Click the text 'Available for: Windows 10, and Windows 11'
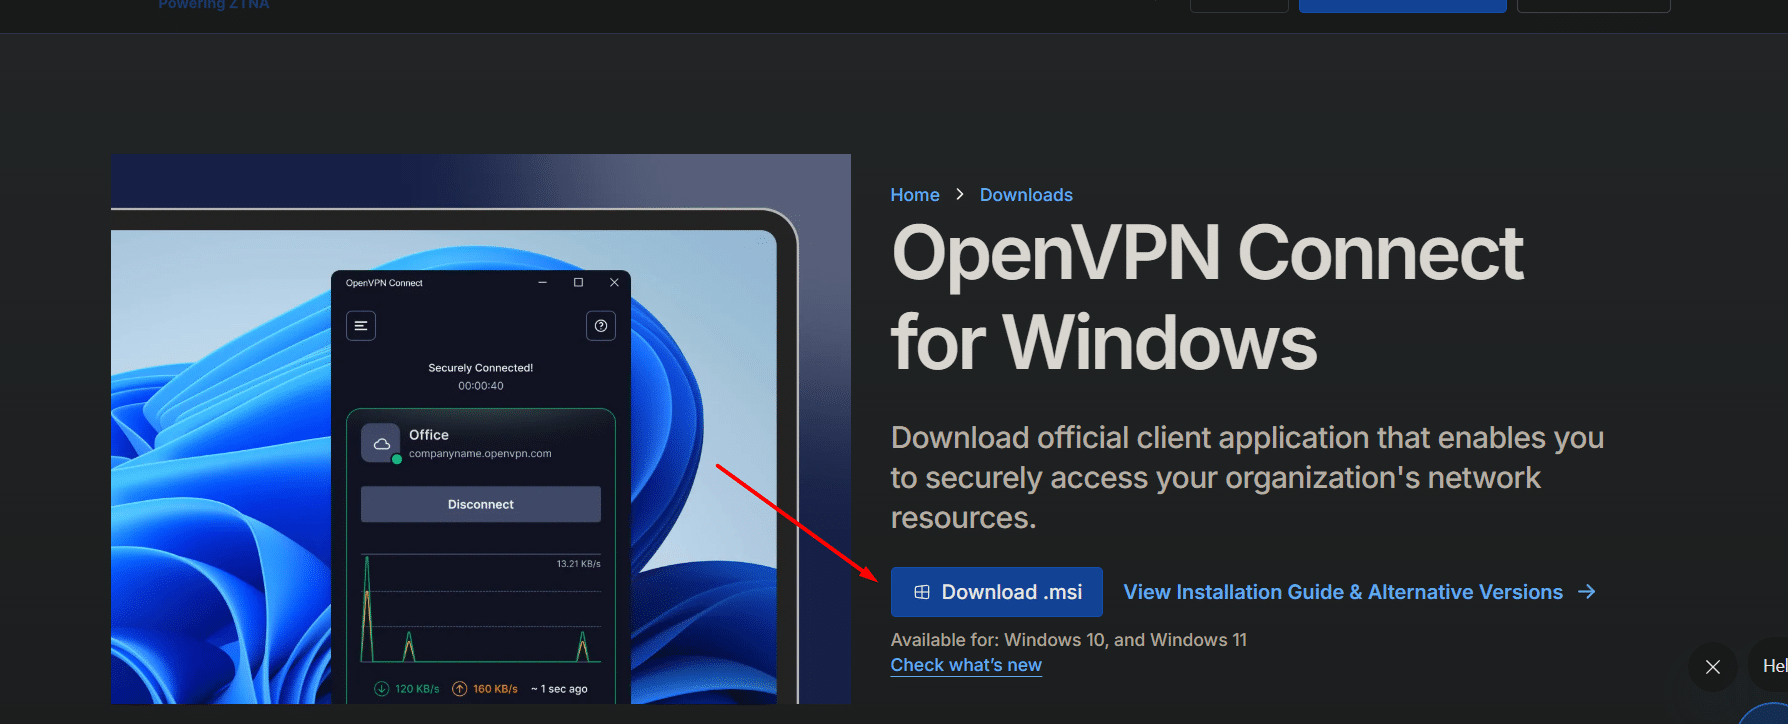1788x724 pixels. (x=1069, y=640)
